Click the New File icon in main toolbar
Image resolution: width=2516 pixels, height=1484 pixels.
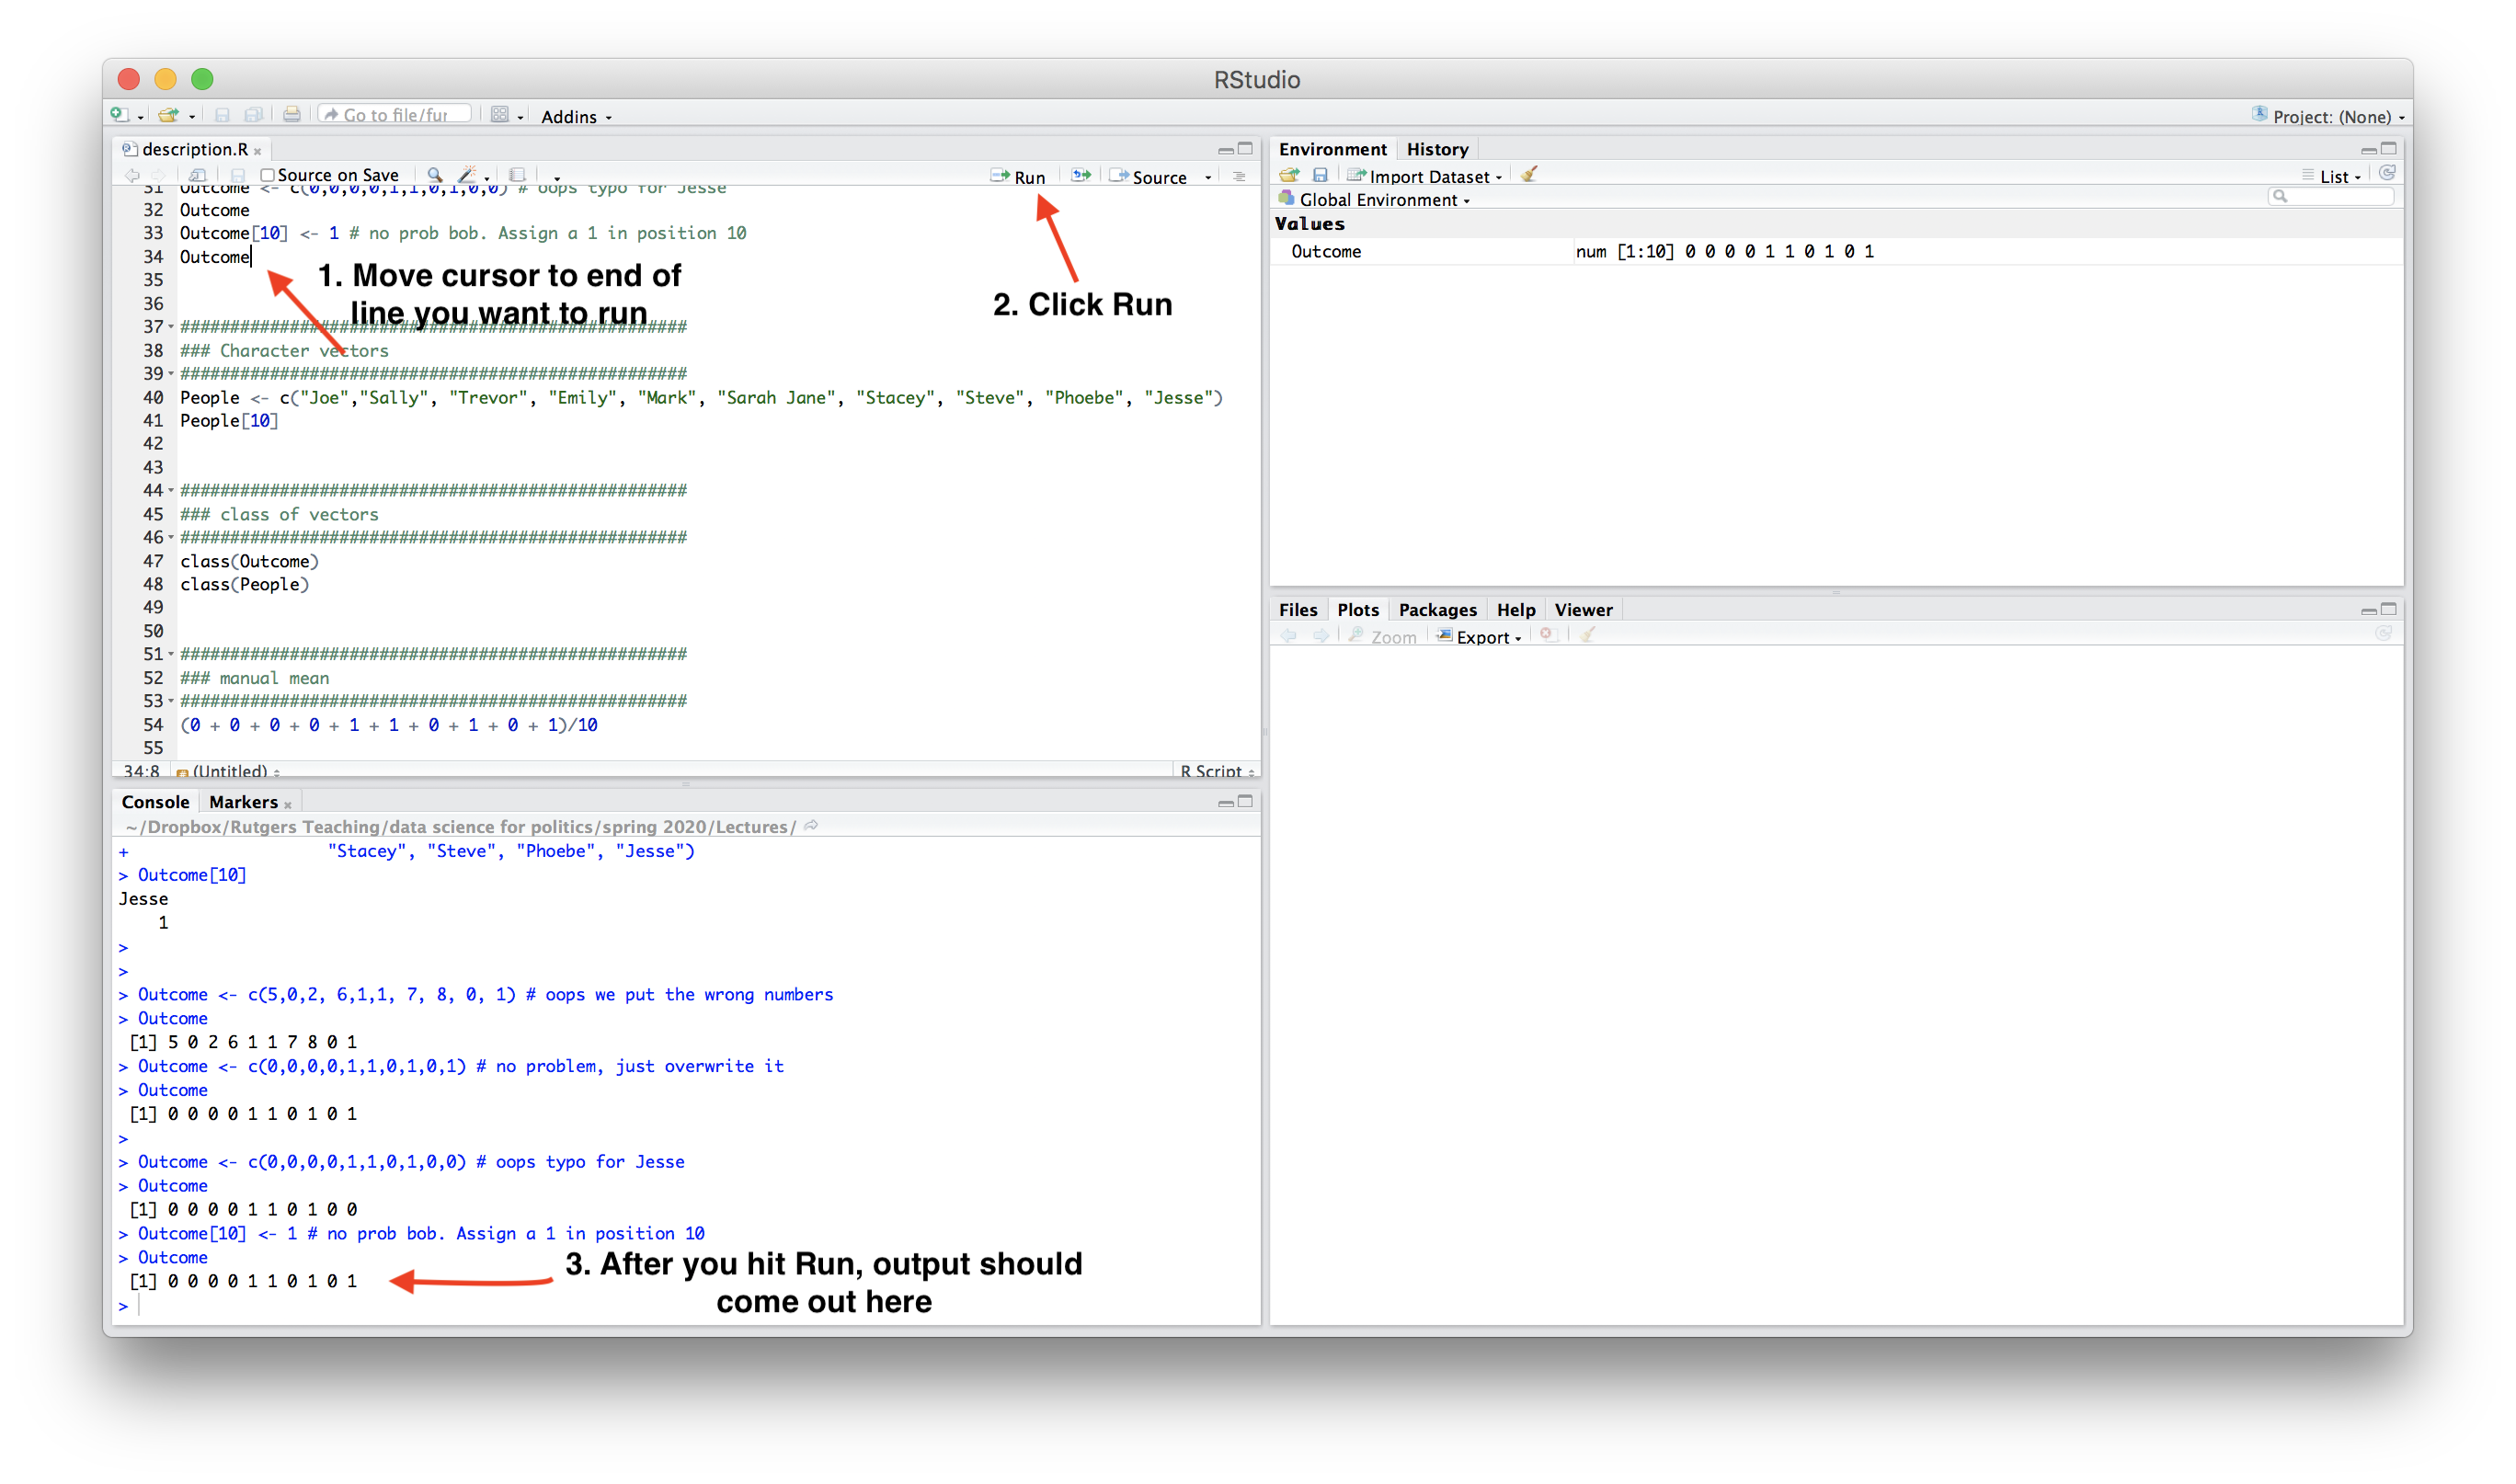tap(120, 115)
